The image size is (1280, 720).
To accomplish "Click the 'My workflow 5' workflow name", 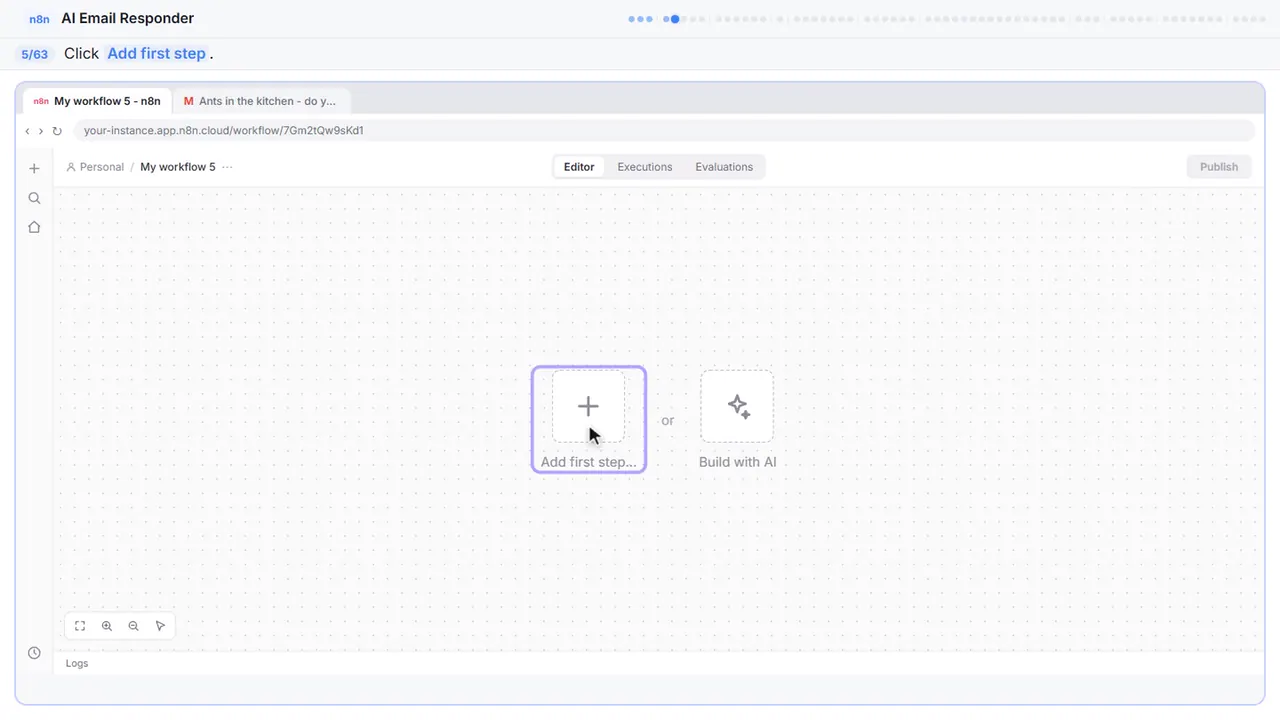I will click(178, 167).
